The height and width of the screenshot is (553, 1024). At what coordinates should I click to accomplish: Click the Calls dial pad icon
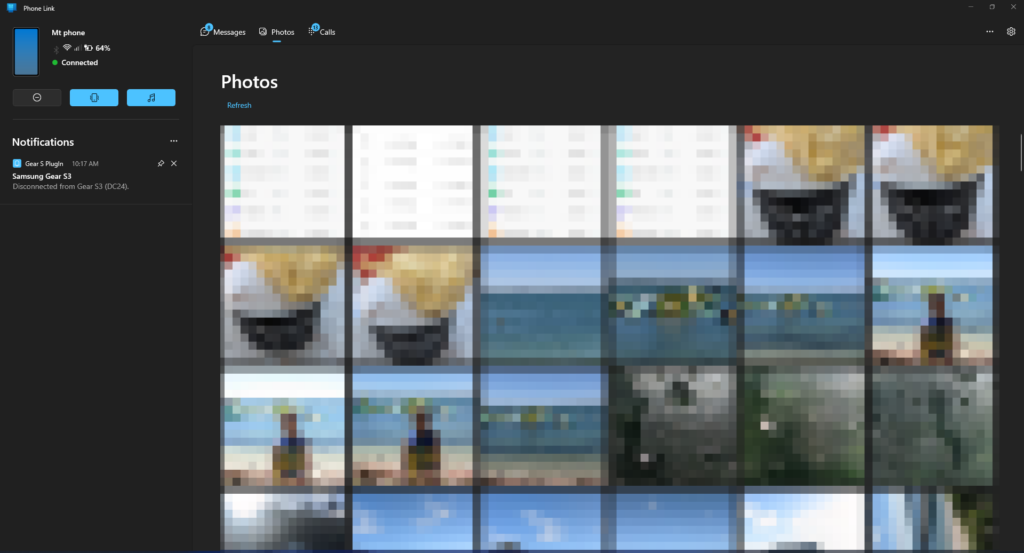tap(312, 31)
